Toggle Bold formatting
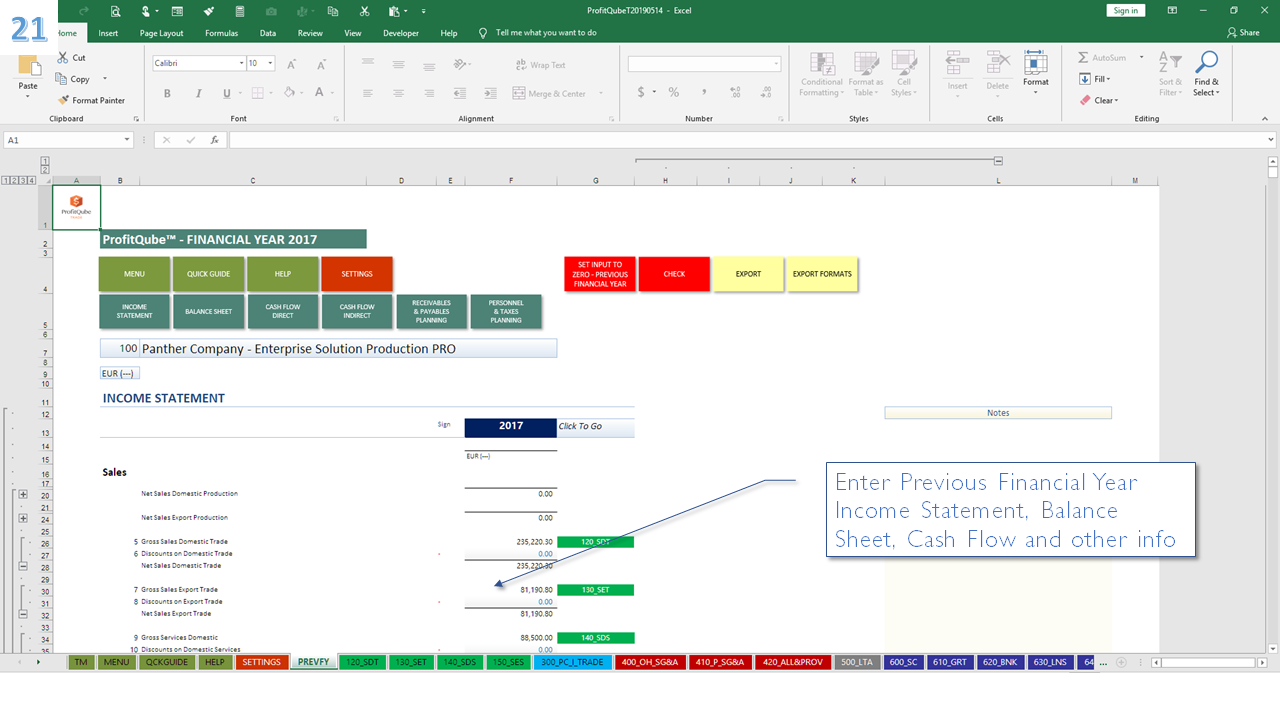Image resolution: width=1280 pixels, height=720 pixels. [167, 93]
